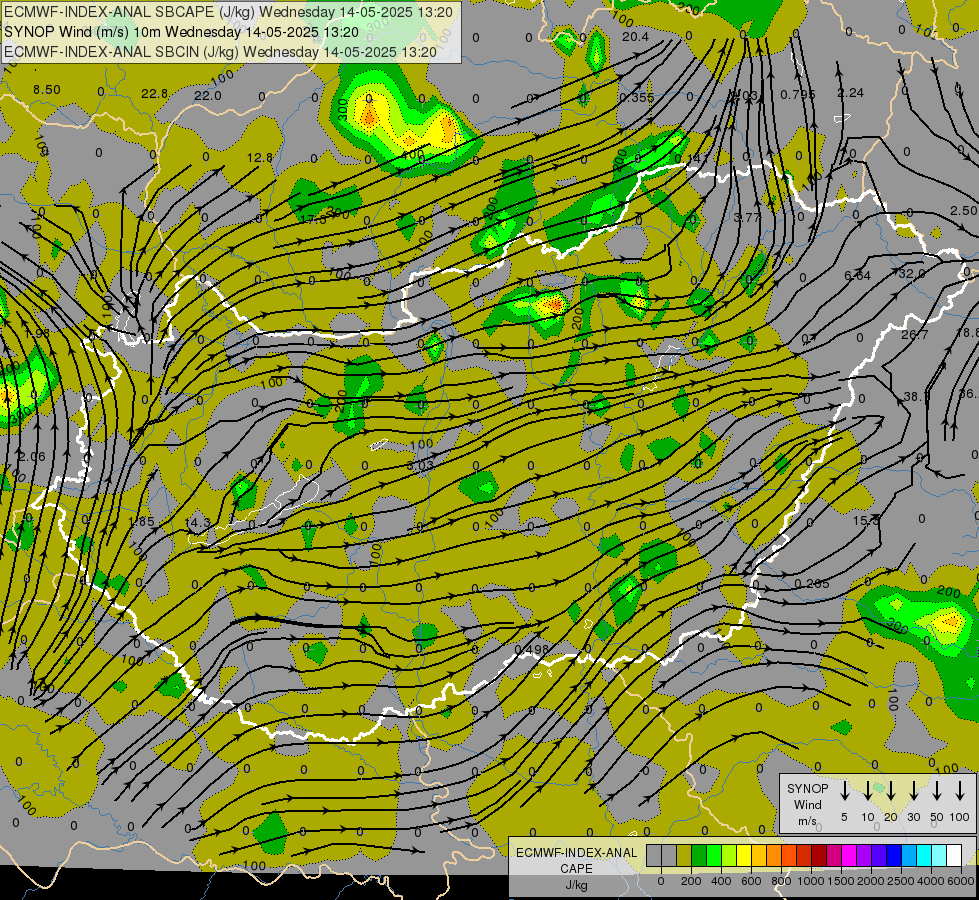Click the 2500 tick label on CAPE legend
979x900 pixels.
click(901, 881)
